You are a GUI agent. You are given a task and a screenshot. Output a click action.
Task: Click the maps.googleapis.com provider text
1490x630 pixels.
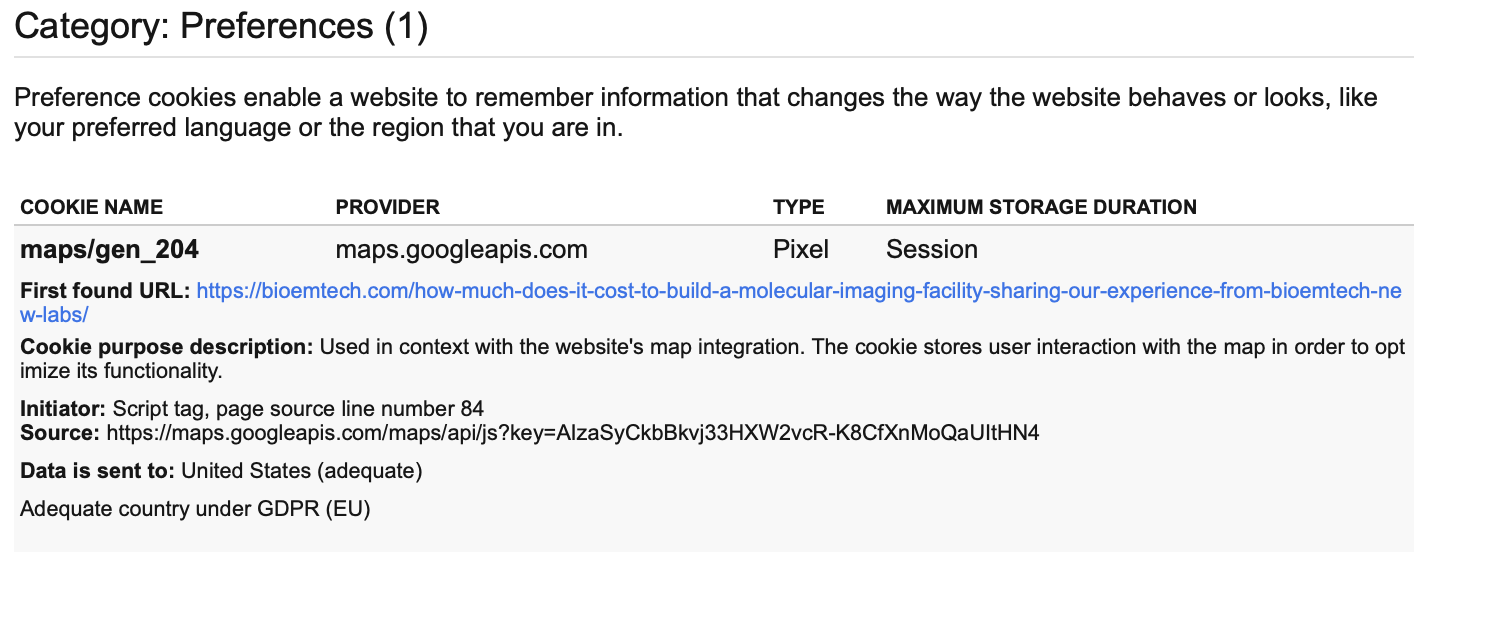point(461,249)
